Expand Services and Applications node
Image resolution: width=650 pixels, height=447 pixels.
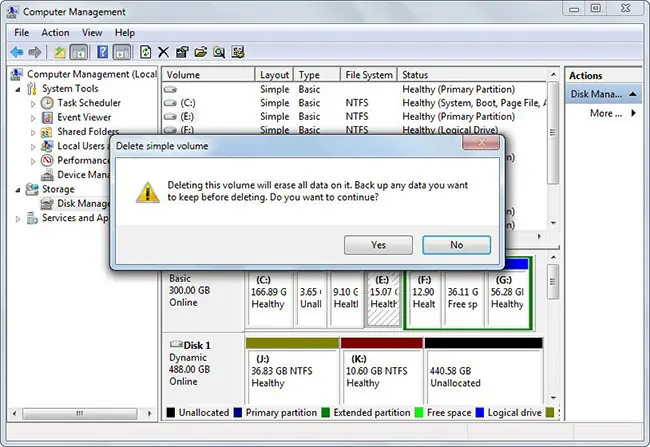[18, 219]
